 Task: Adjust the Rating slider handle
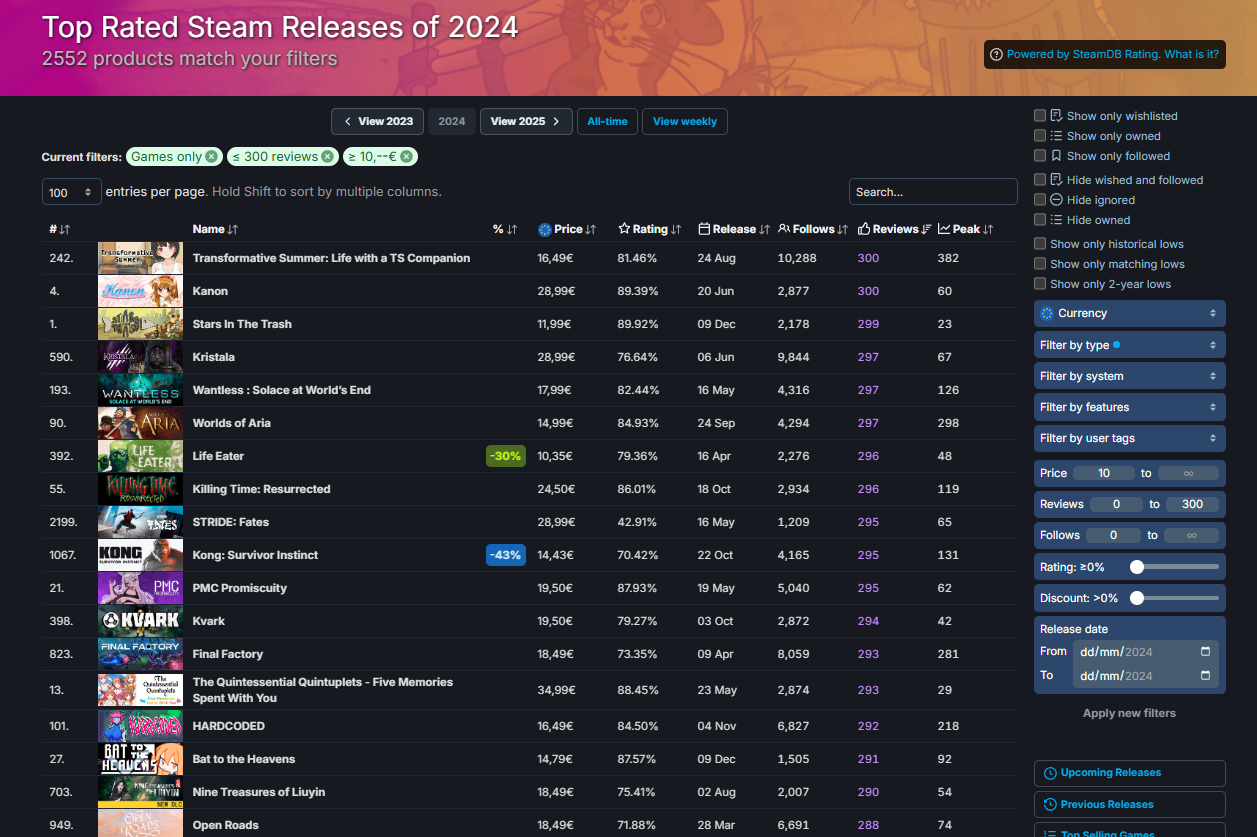[1137, 567]
